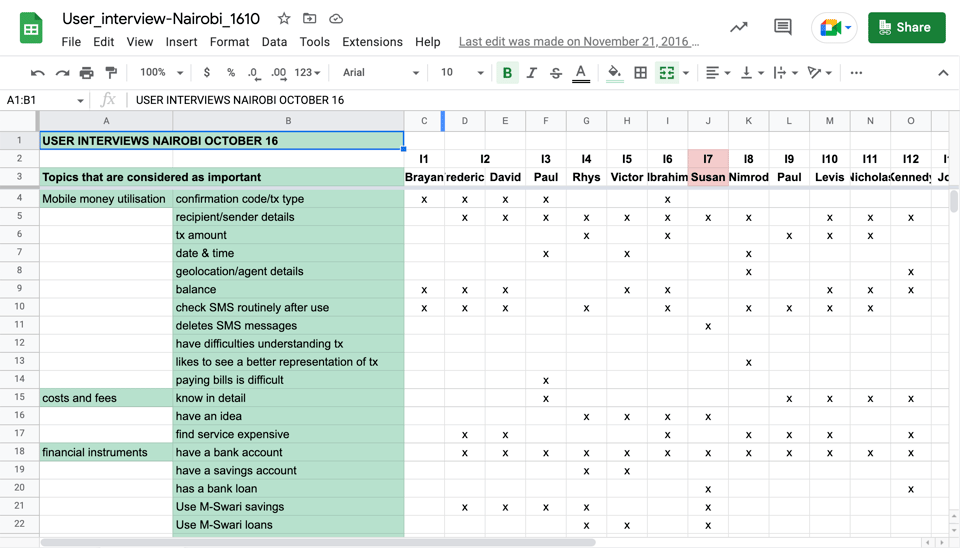Open the activity trend icon

(x=738, y=28)
